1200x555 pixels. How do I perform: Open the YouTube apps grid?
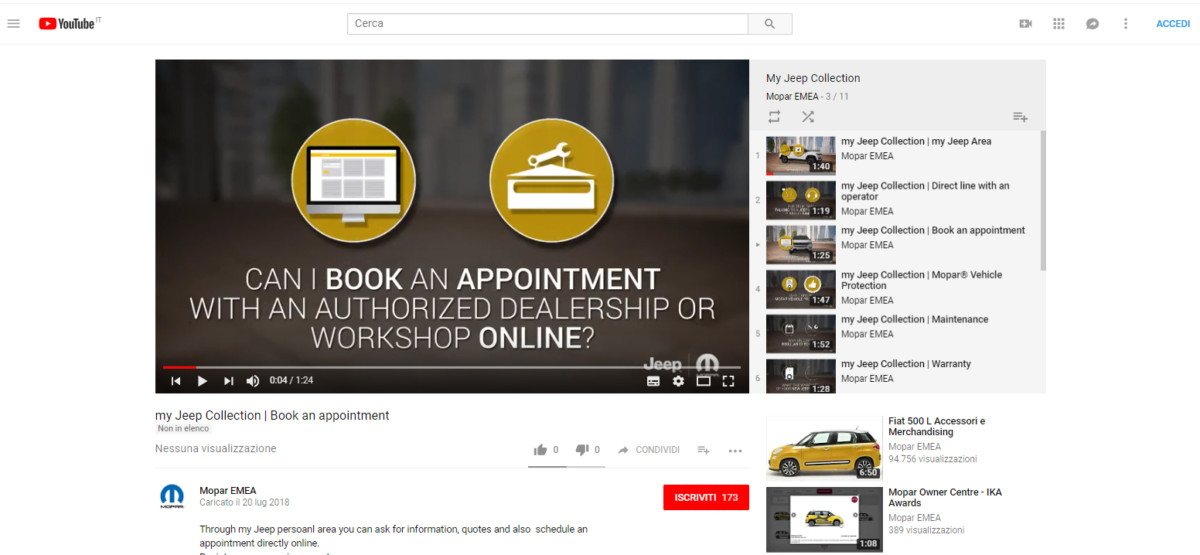click(x=1059, y=24)
